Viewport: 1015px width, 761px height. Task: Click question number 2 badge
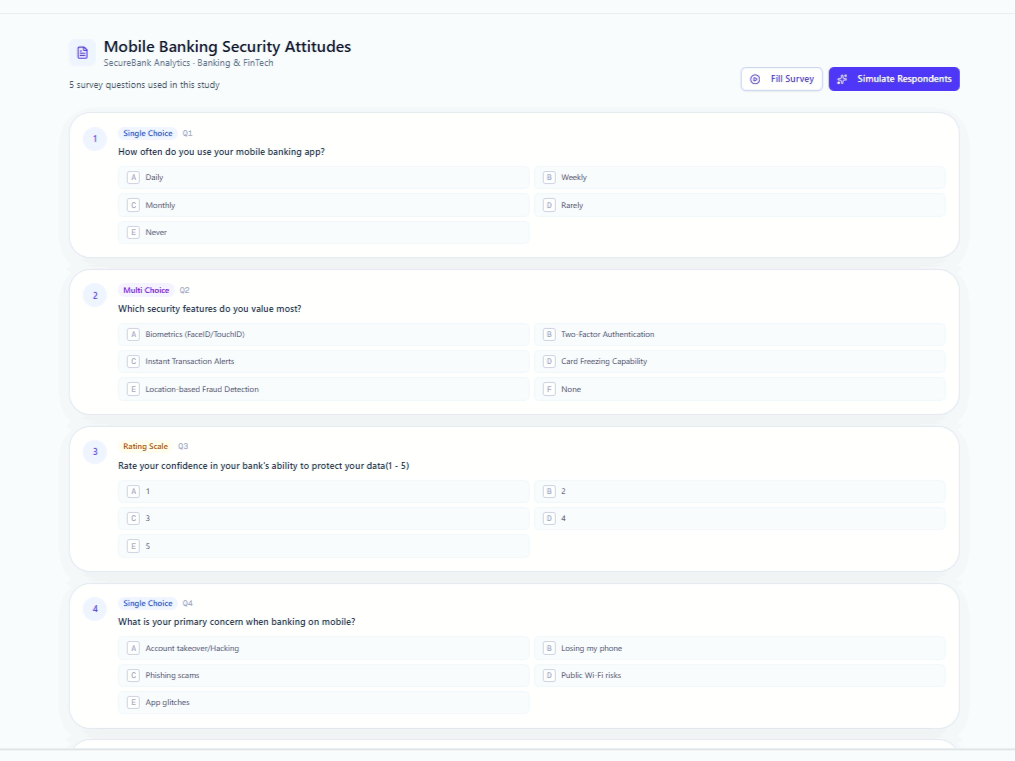[x=95, y=295]
